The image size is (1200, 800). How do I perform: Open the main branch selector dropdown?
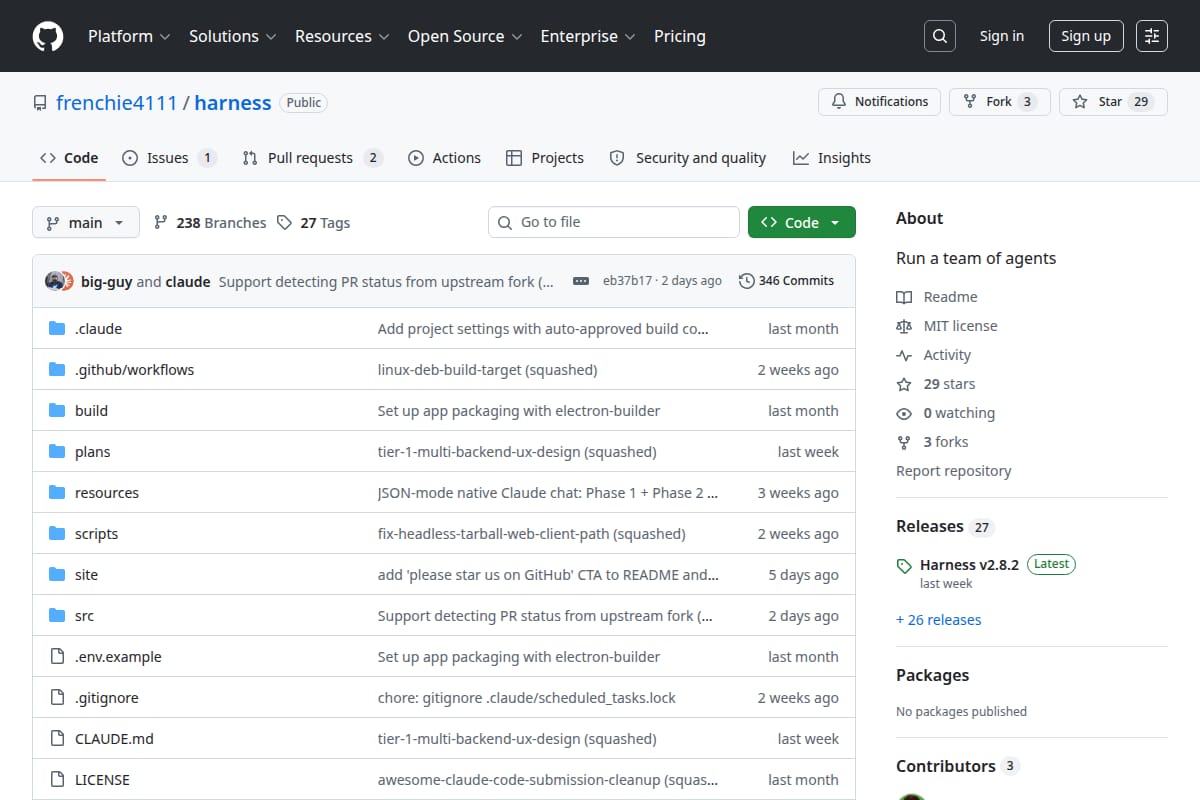point(85,222)
